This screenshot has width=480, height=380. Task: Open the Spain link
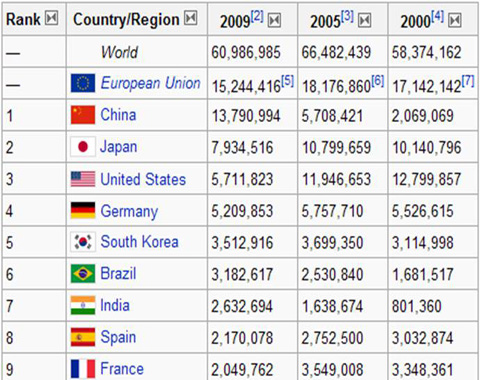click(118, 337)
